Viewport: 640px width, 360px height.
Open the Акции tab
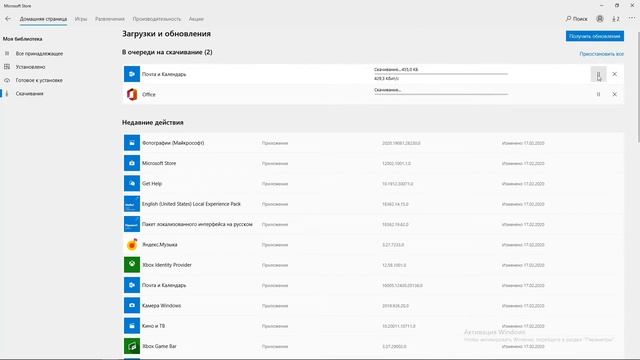click(x=196, y=19)
